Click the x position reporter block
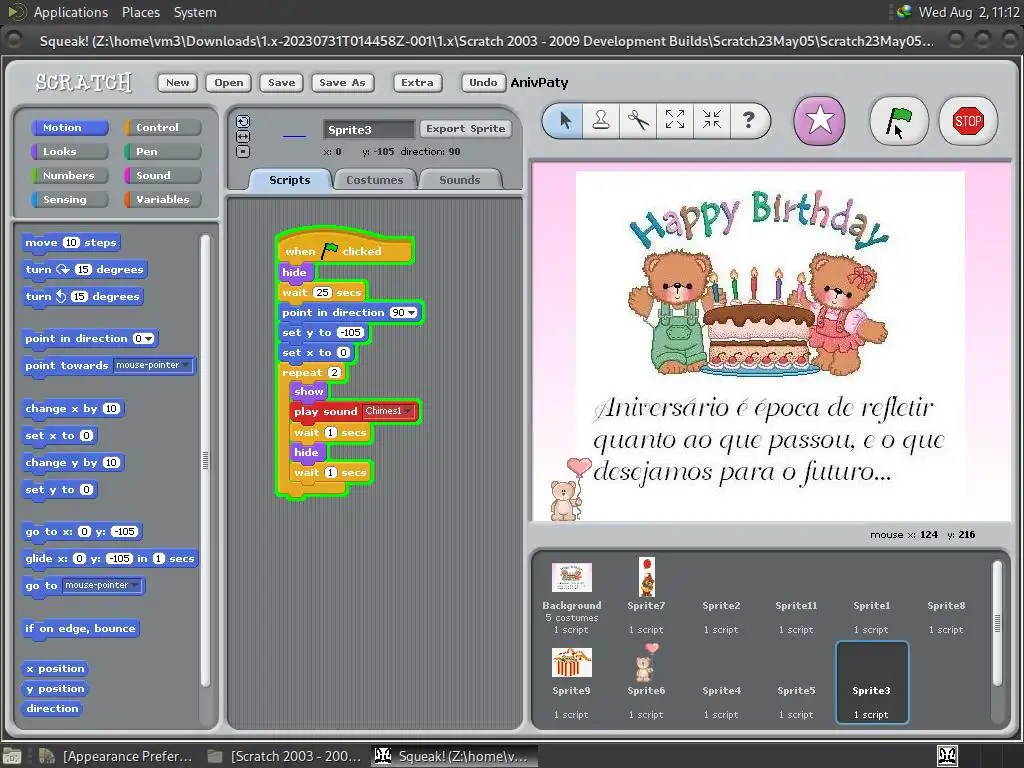Screen dimensions: 1024x768 tap(55, 669)
